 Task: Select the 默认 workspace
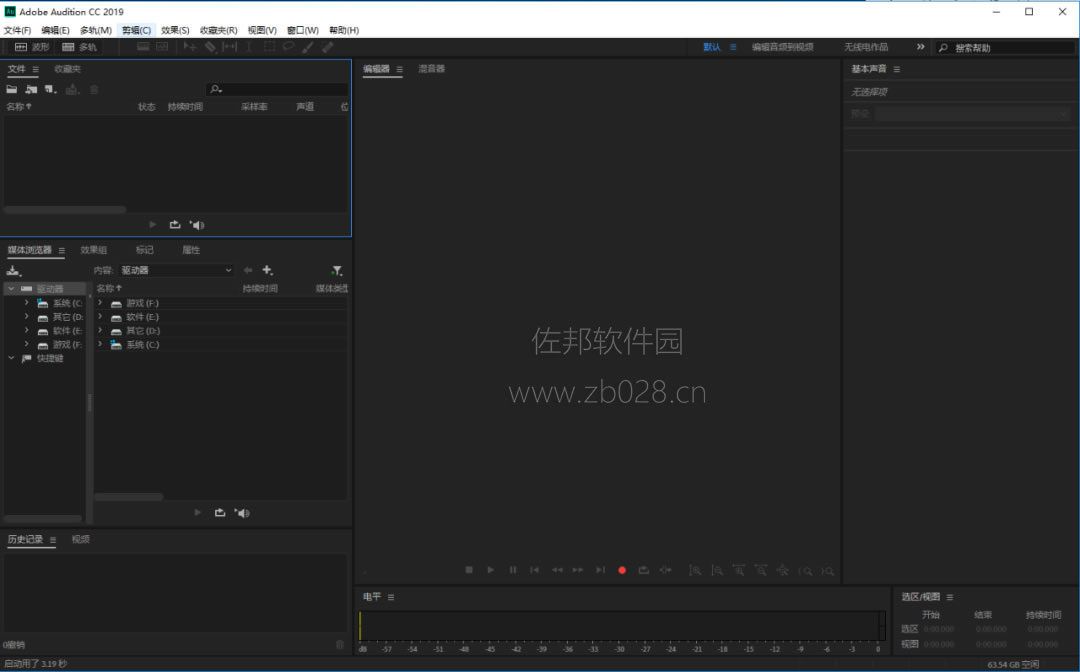[x=712, y=47]
